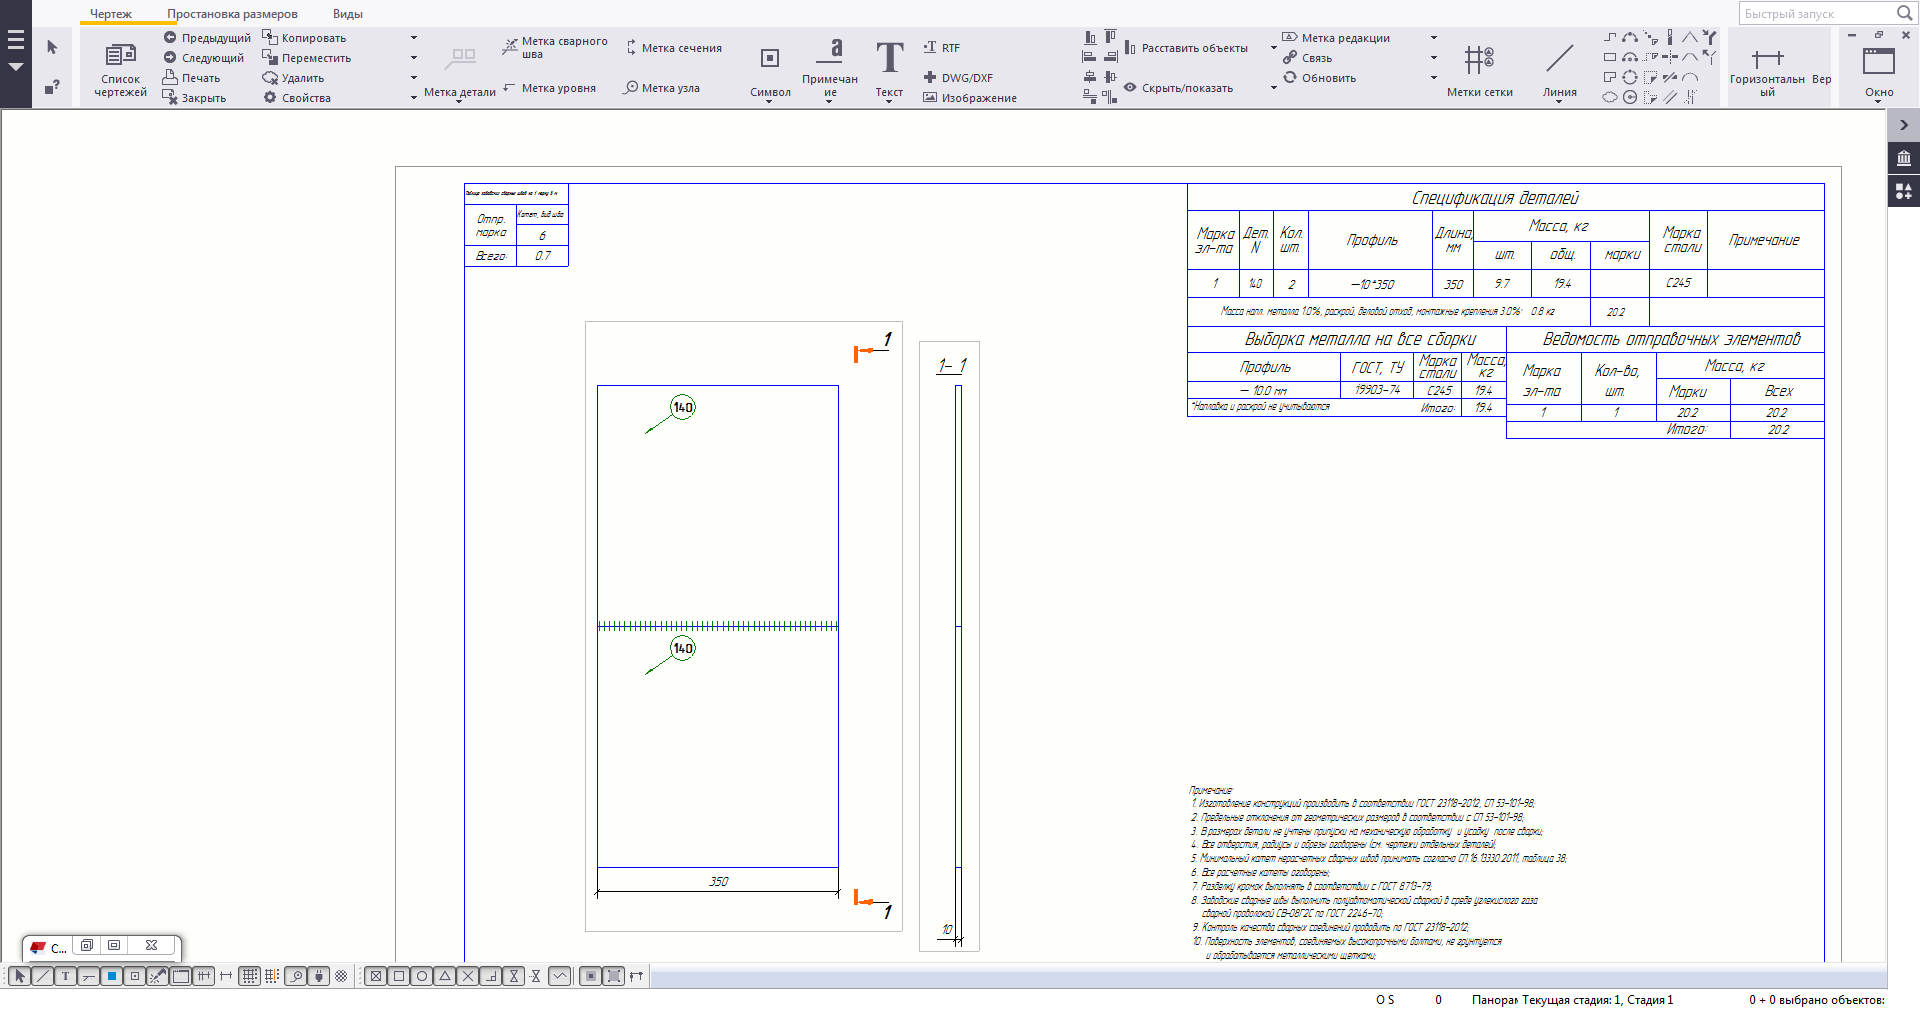Toggle the blue filled square button in bottom toolbar
The image size is (1920, 1010).
tap(112, 976)
